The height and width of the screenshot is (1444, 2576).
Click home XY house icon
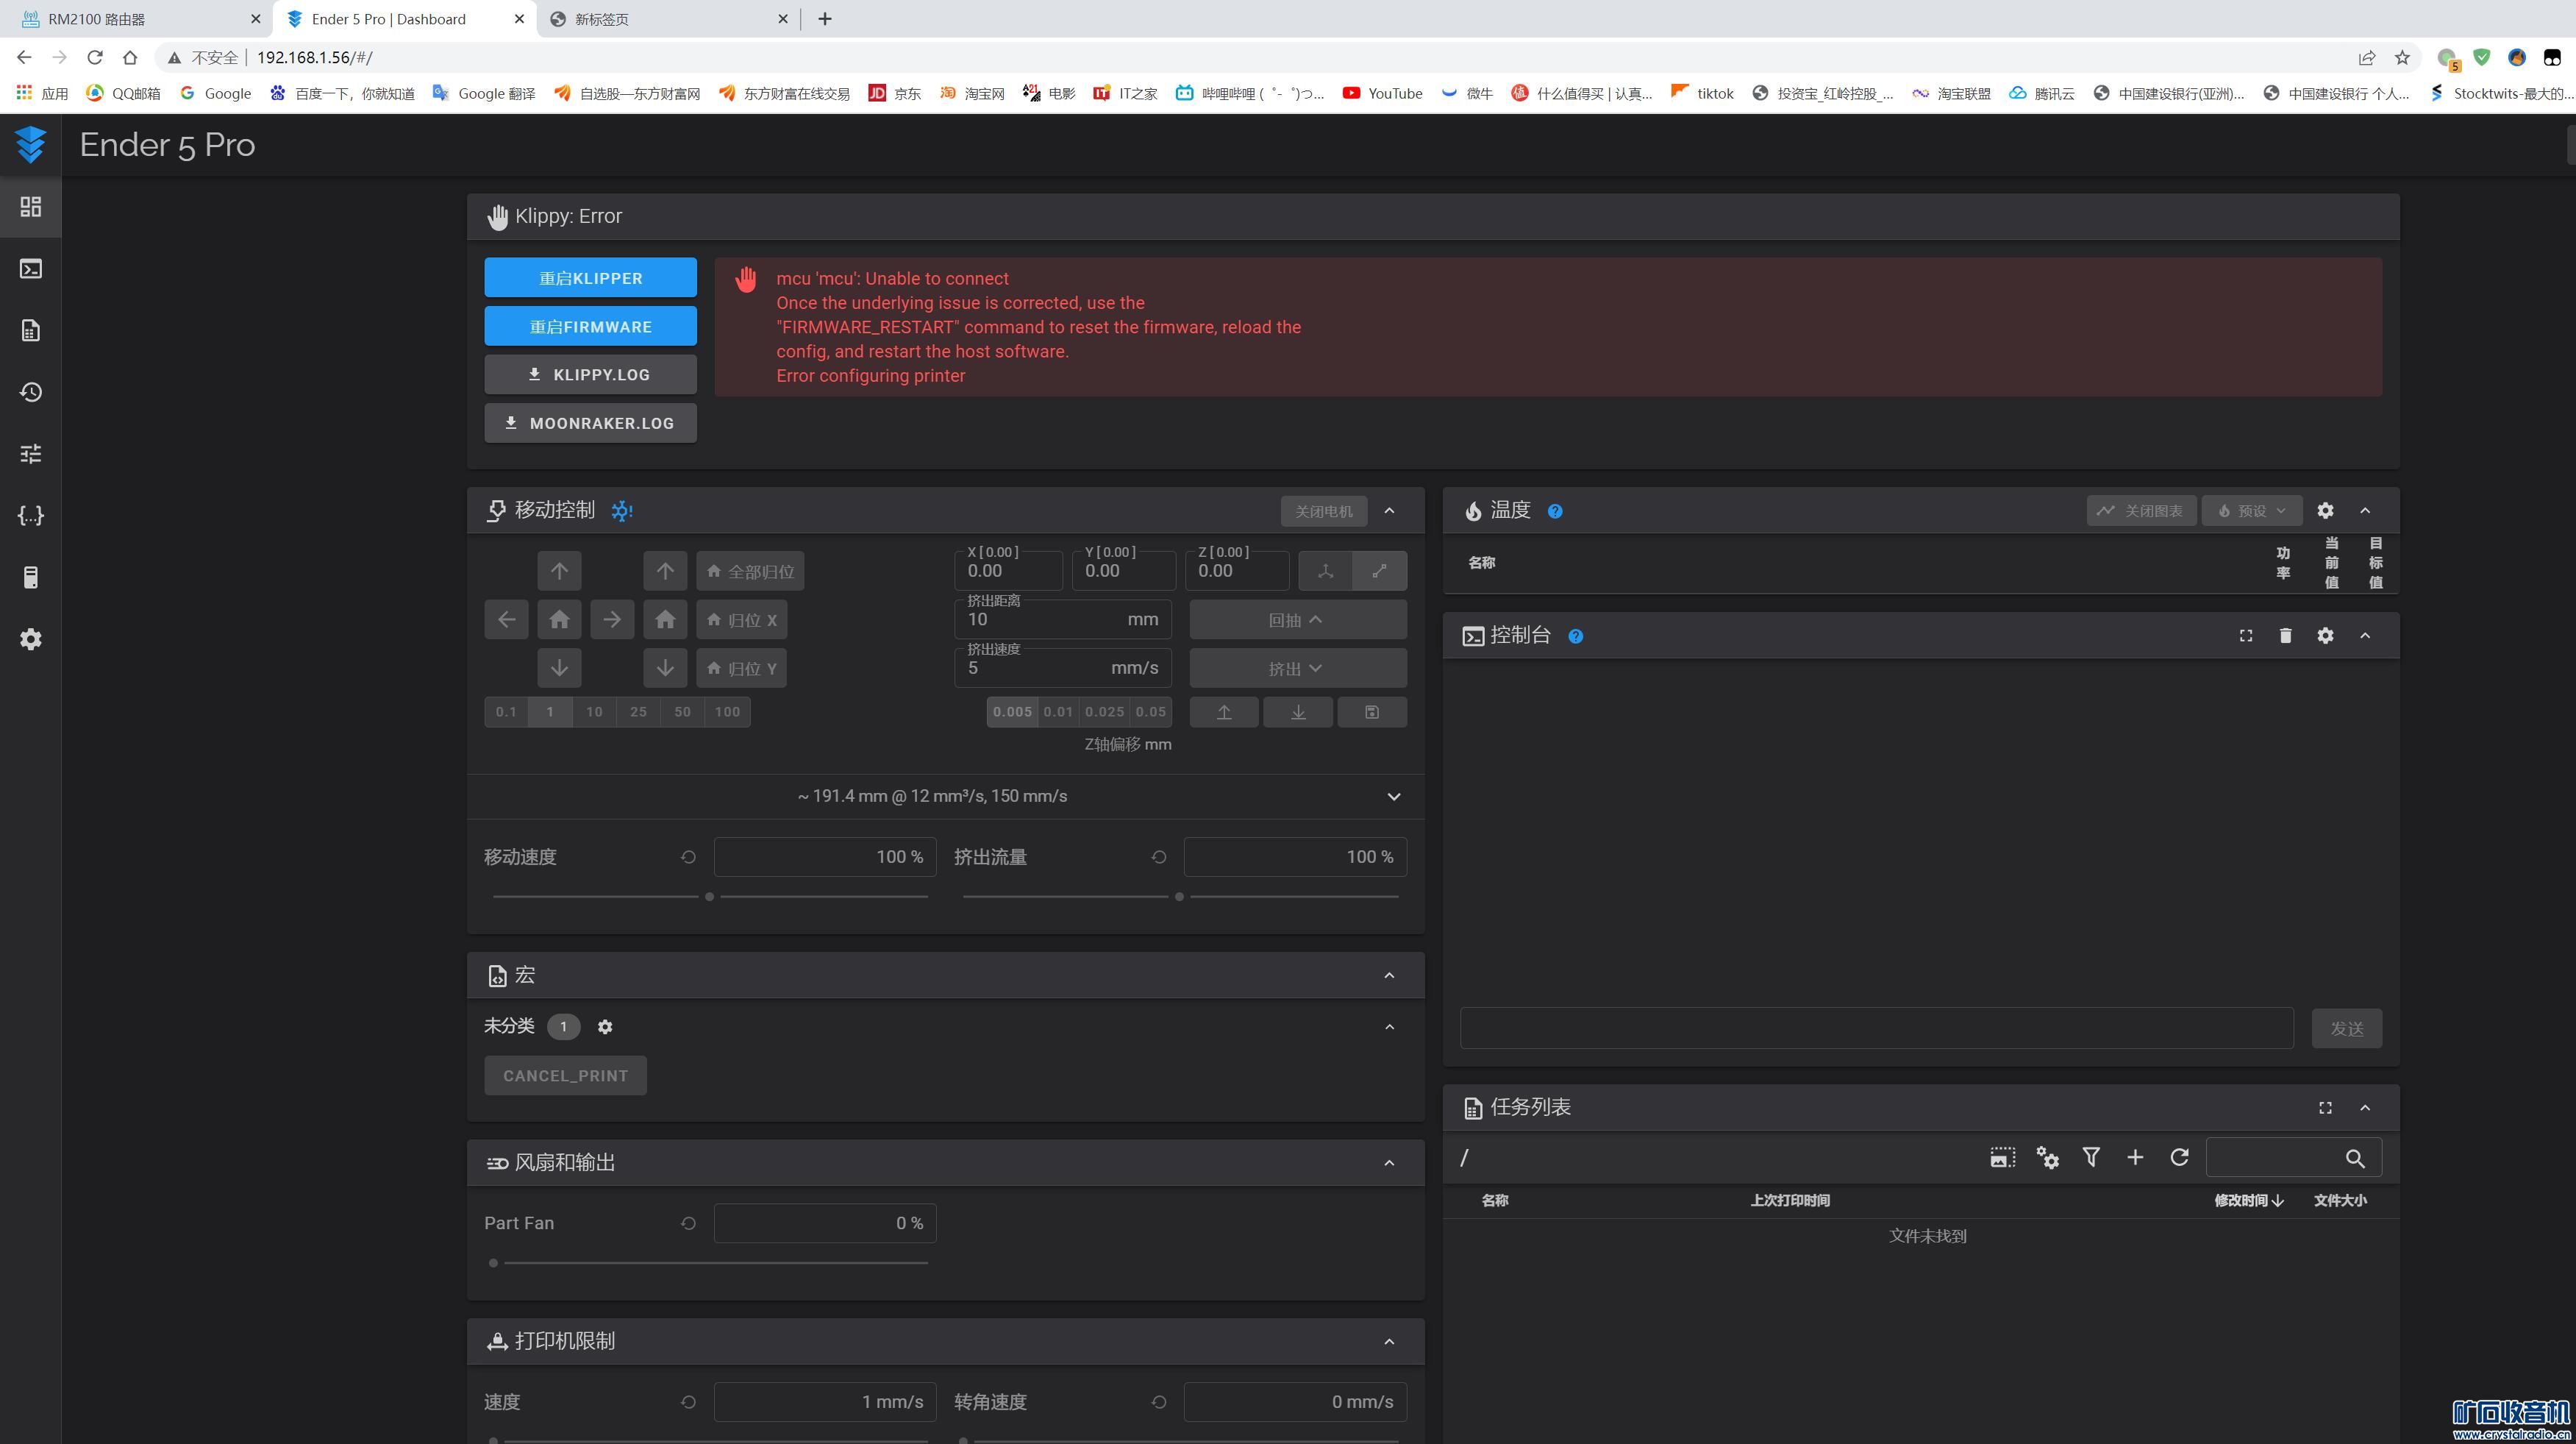[x=559, y=620]
